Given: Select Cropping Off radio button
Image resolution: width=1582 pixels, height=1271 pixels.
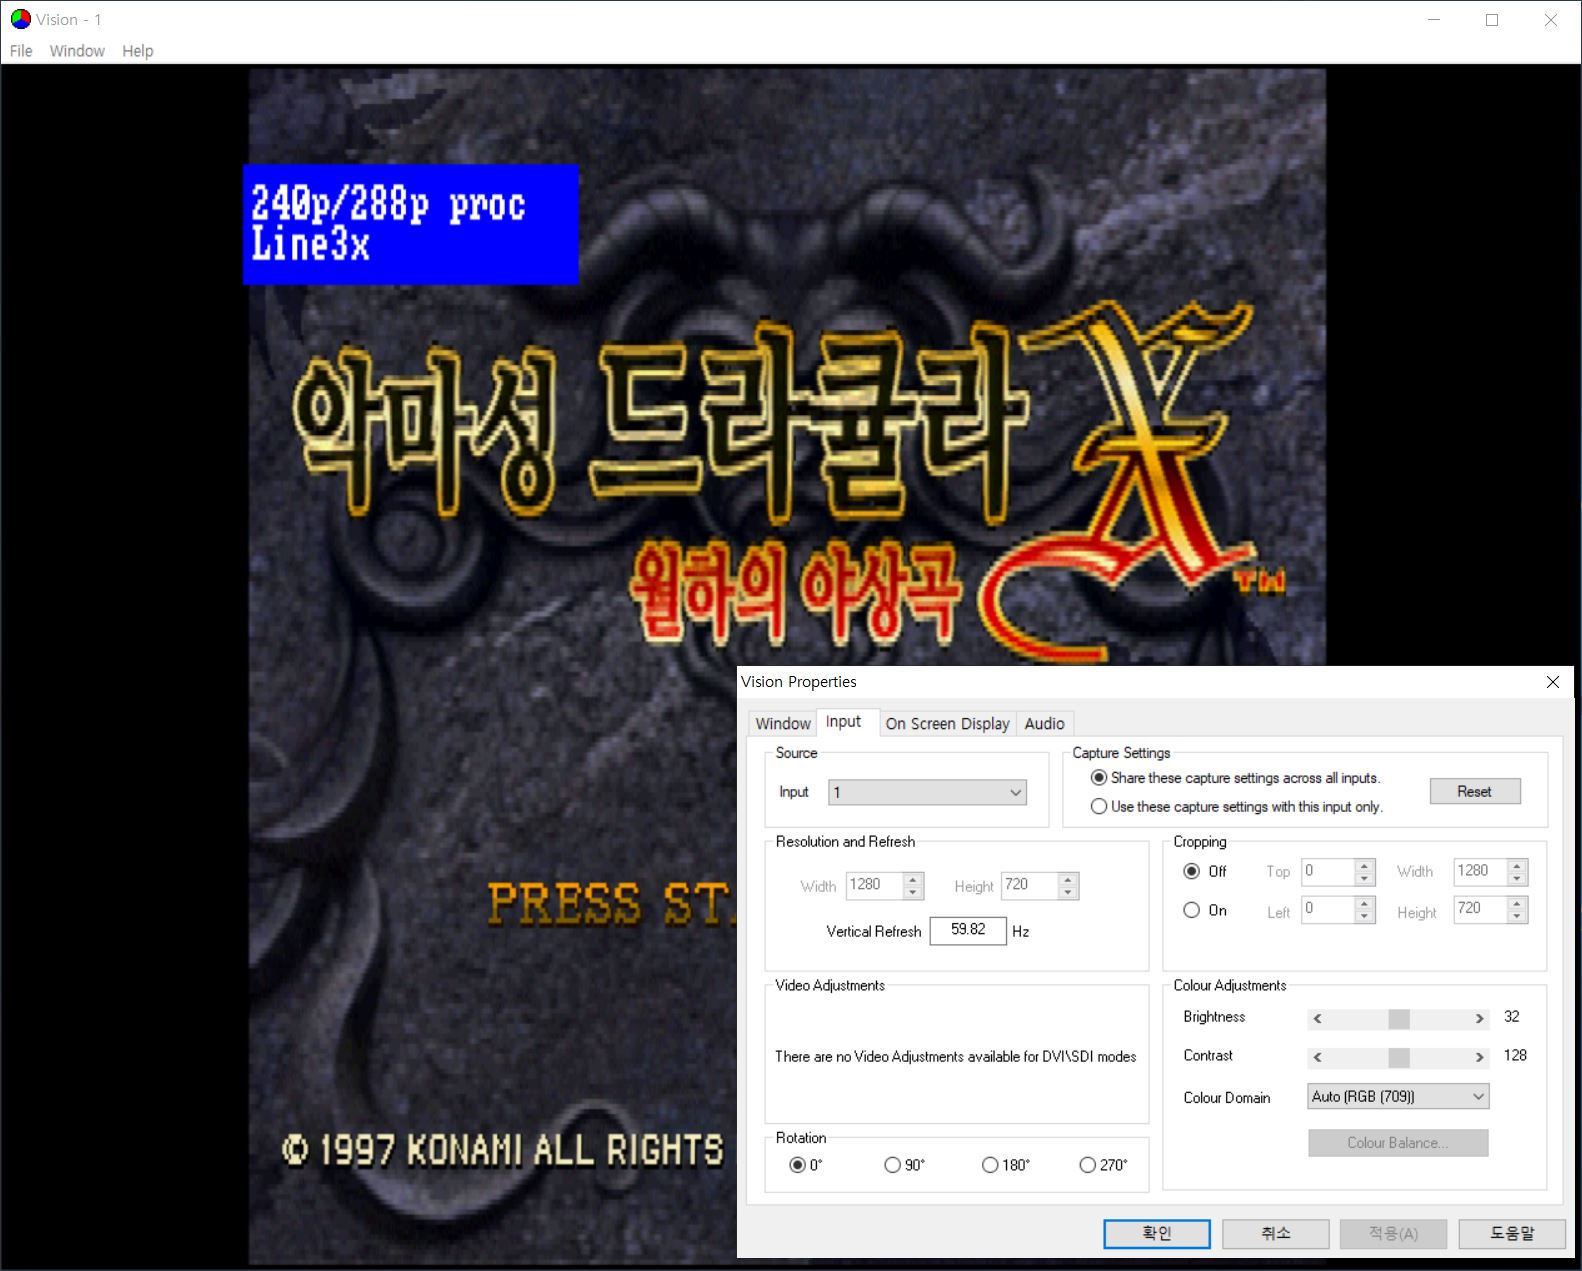Looking at the screenshot, I should coord(1192,871).
